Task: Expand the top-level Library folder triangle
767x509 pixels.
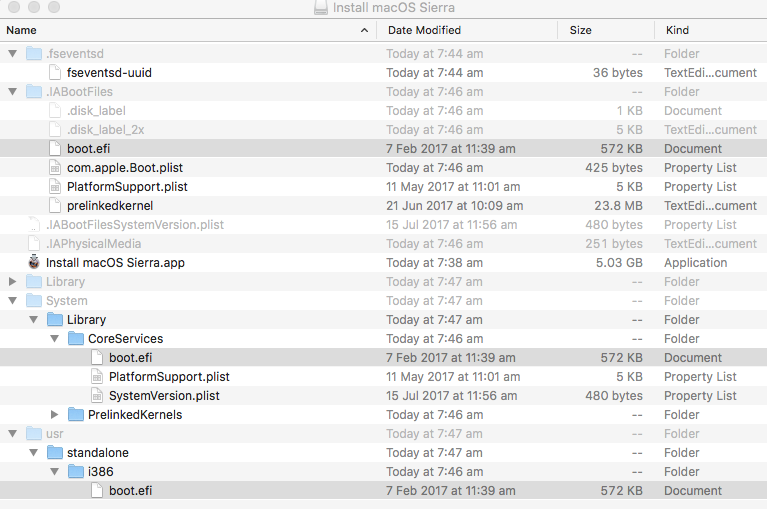Action: click(x=13, y=282)
